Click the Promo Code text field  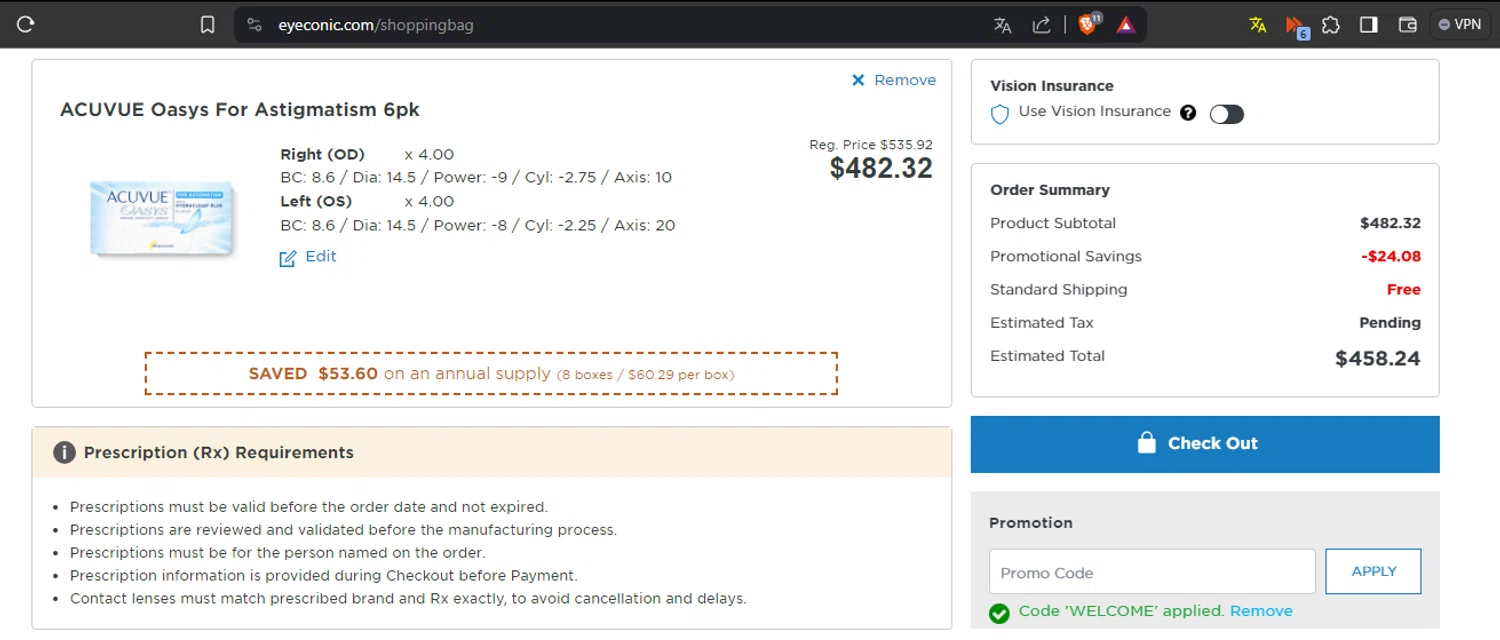coord(1152,572)
